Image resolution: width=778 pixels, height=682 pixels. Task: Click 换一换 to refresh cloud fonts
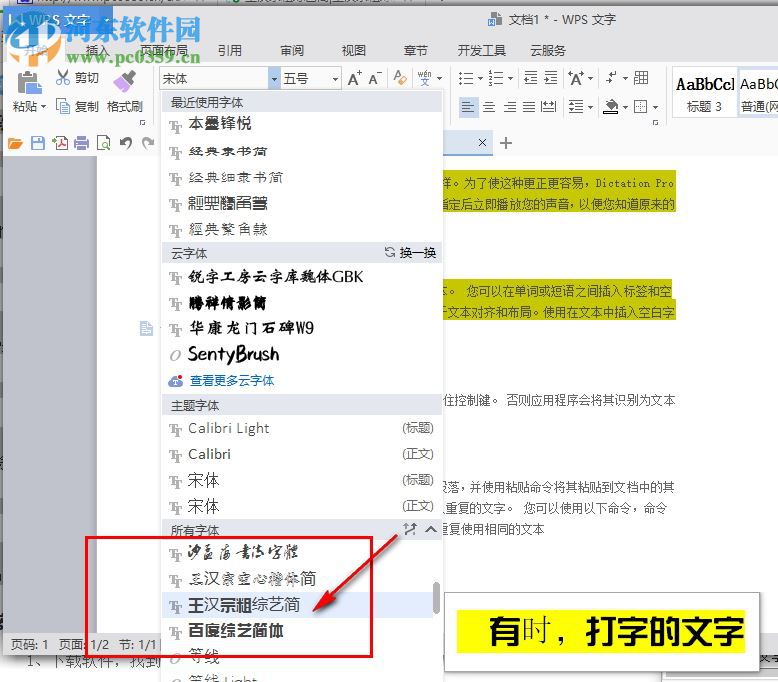tap(411, 252)
